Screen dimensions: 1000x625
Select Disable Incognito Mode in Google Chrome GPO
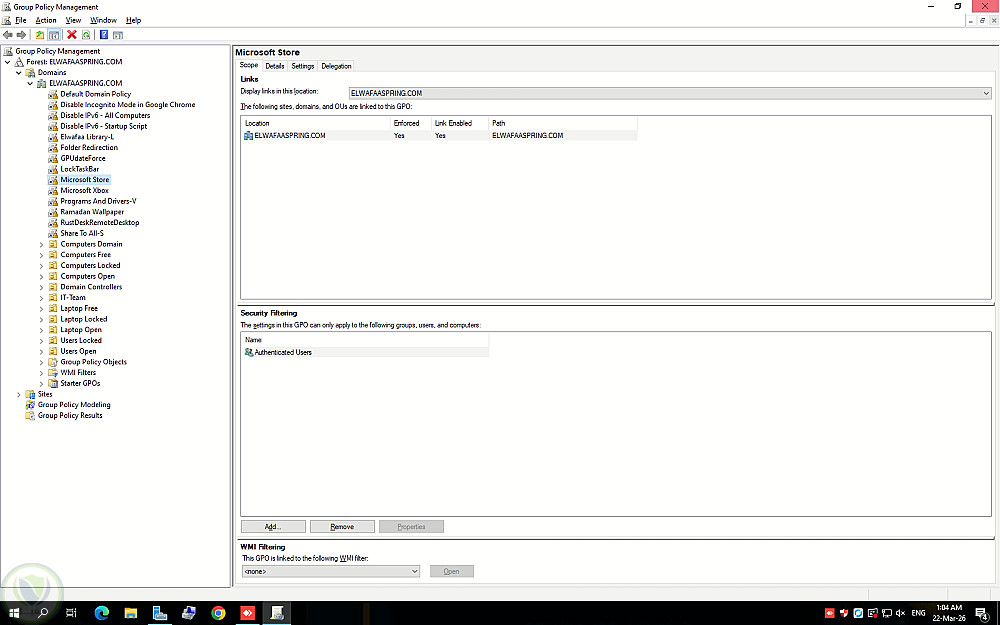[128, 105]
